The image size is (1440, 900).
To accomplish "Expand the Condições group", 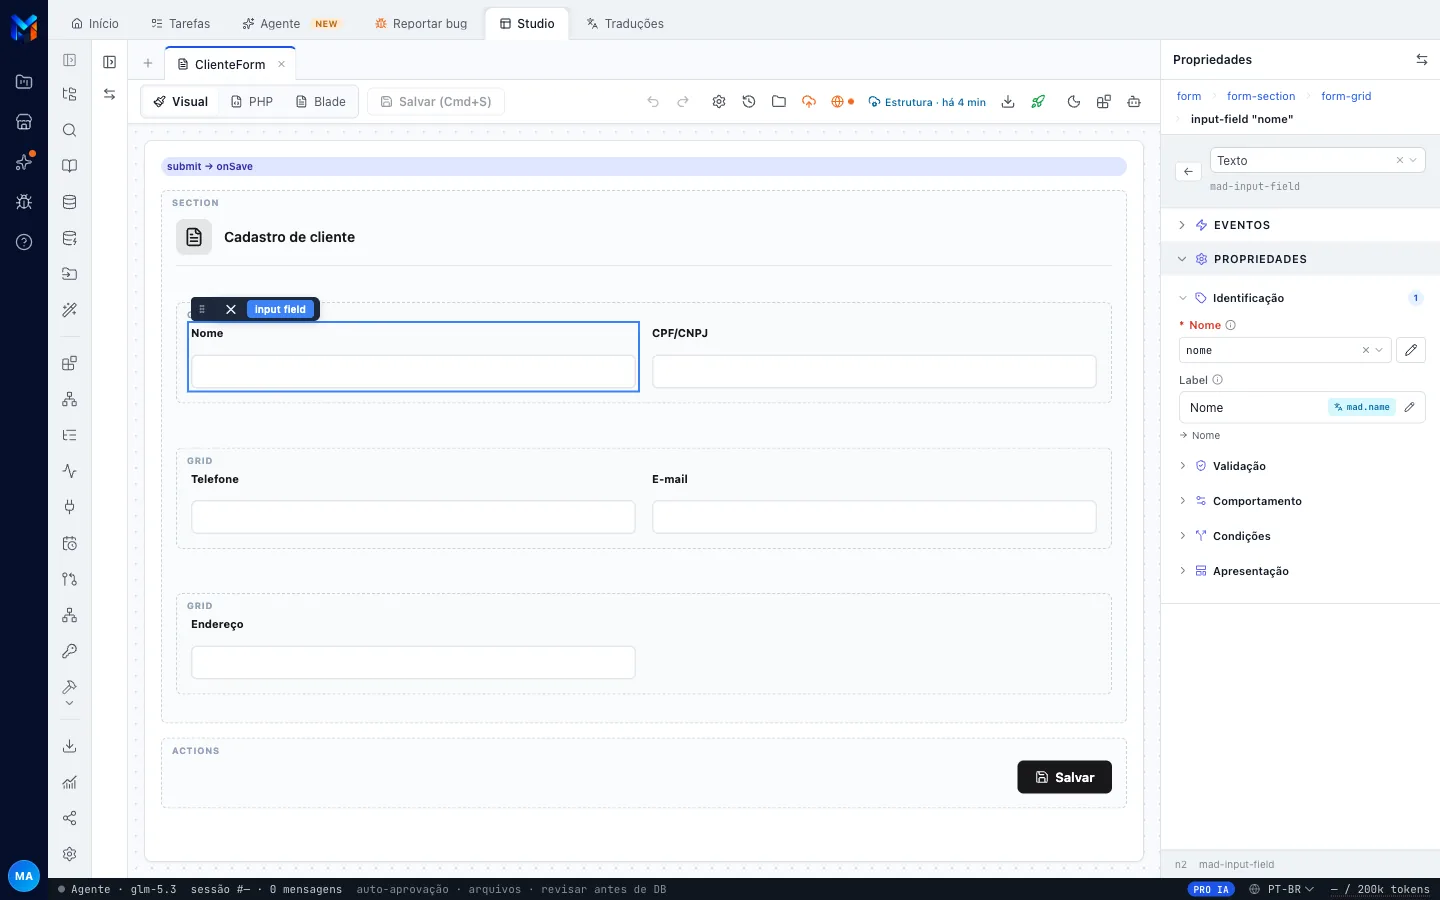I will [x=1300, y=536].
